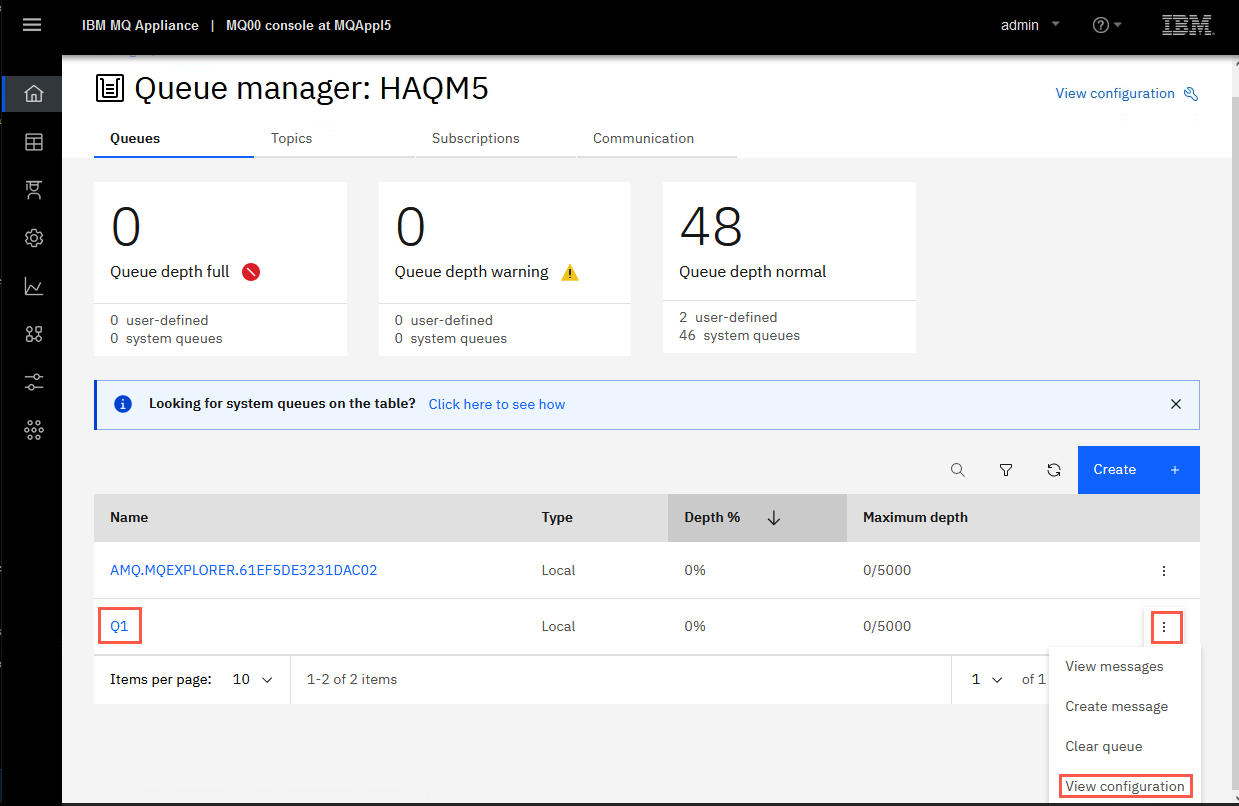Click the red queue depth full icon
The width and height of the screenshot is (1239, 806).
251,272
